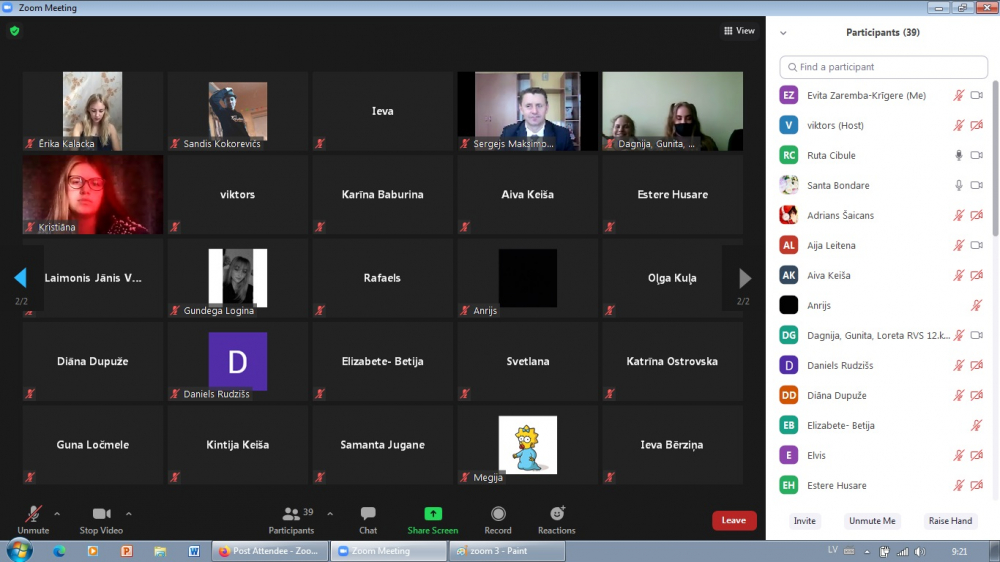This screenshot has height=562, width=1000.
Task: Click Ruta Cibule's microphone icon
Action: [958, 156]
